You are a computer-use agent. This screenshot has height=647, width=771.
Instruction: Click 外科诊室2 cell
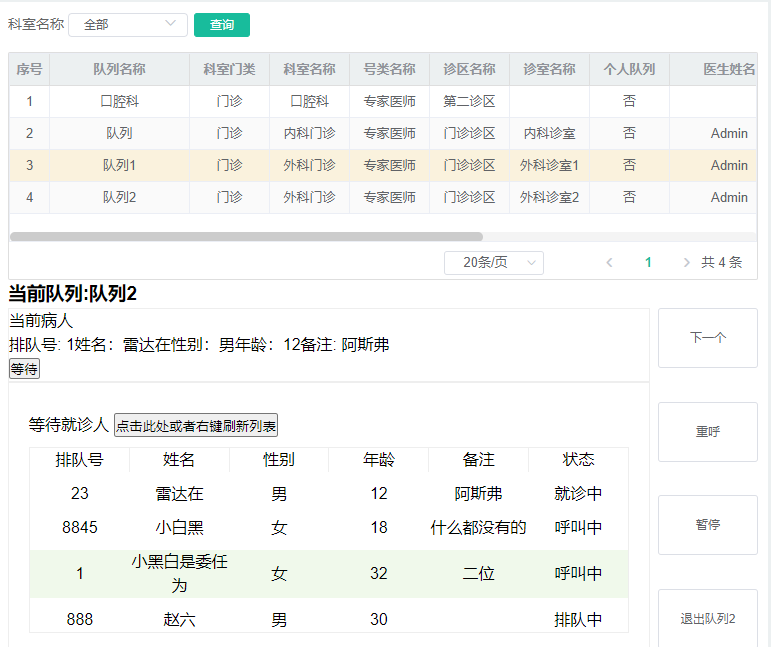[x=549, y=197]
